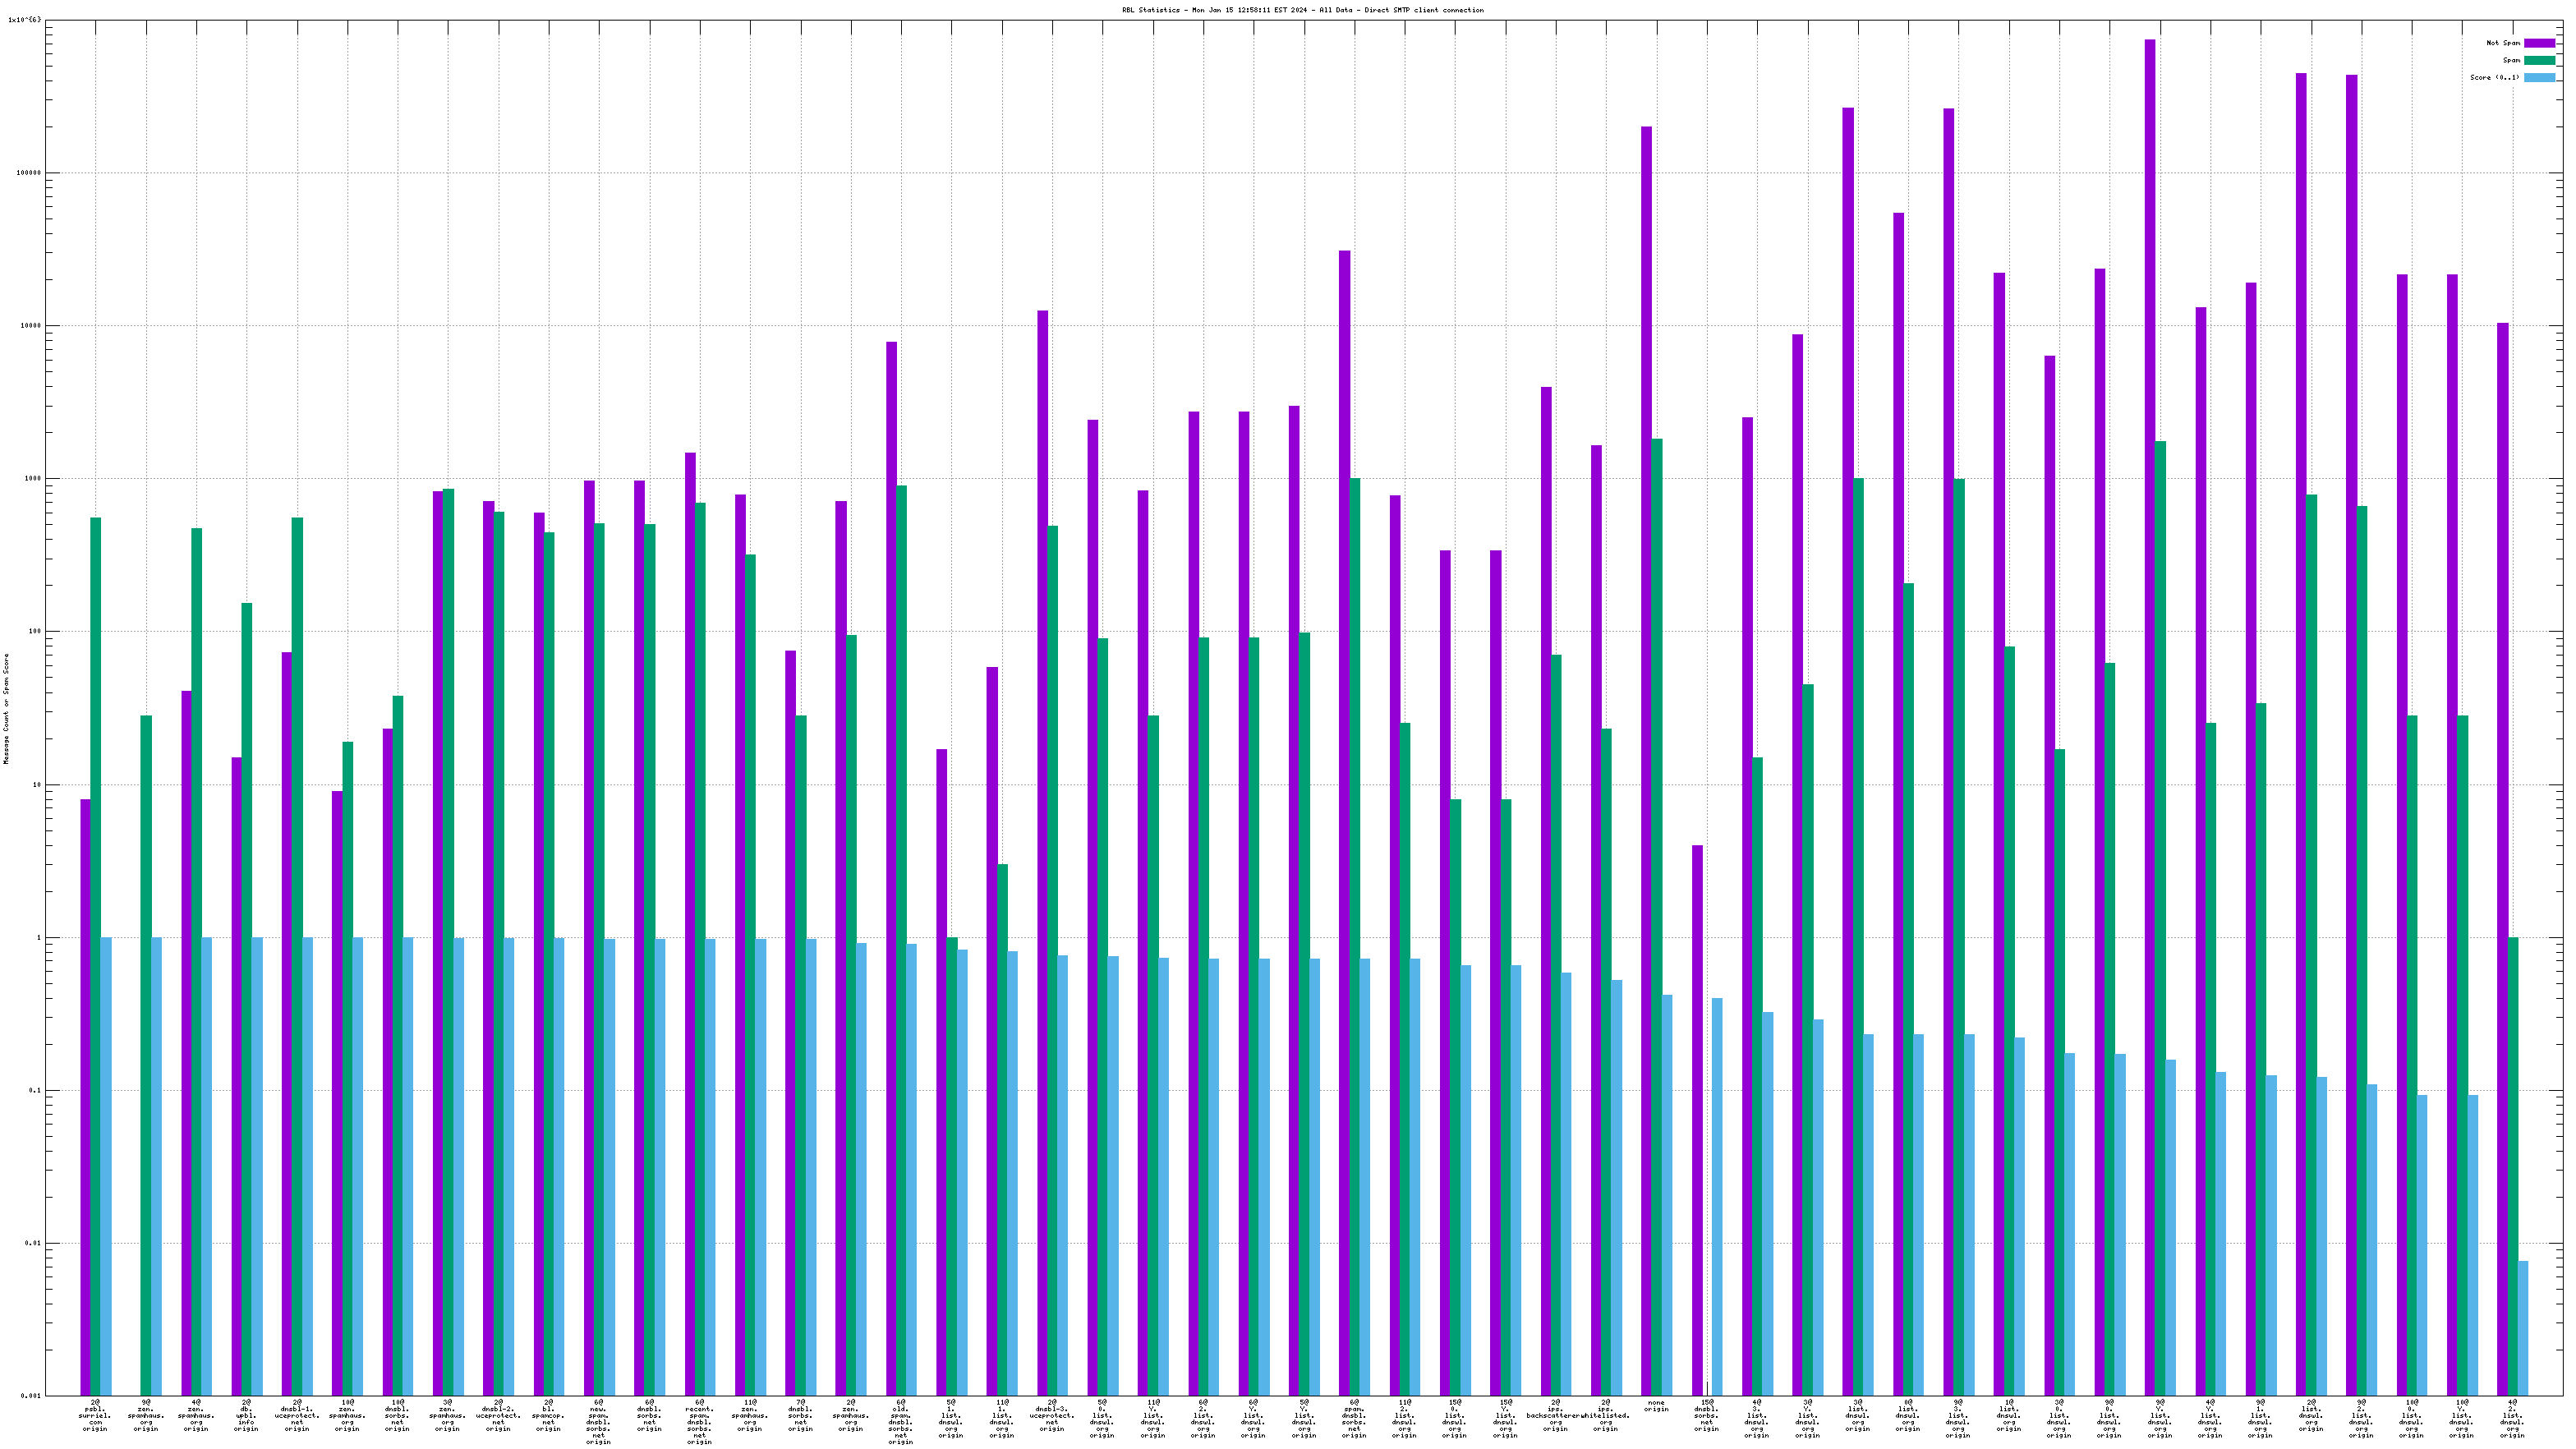Click the purple Not Spam legend swatch
2576x1449 pixels.
[2539, 43]
